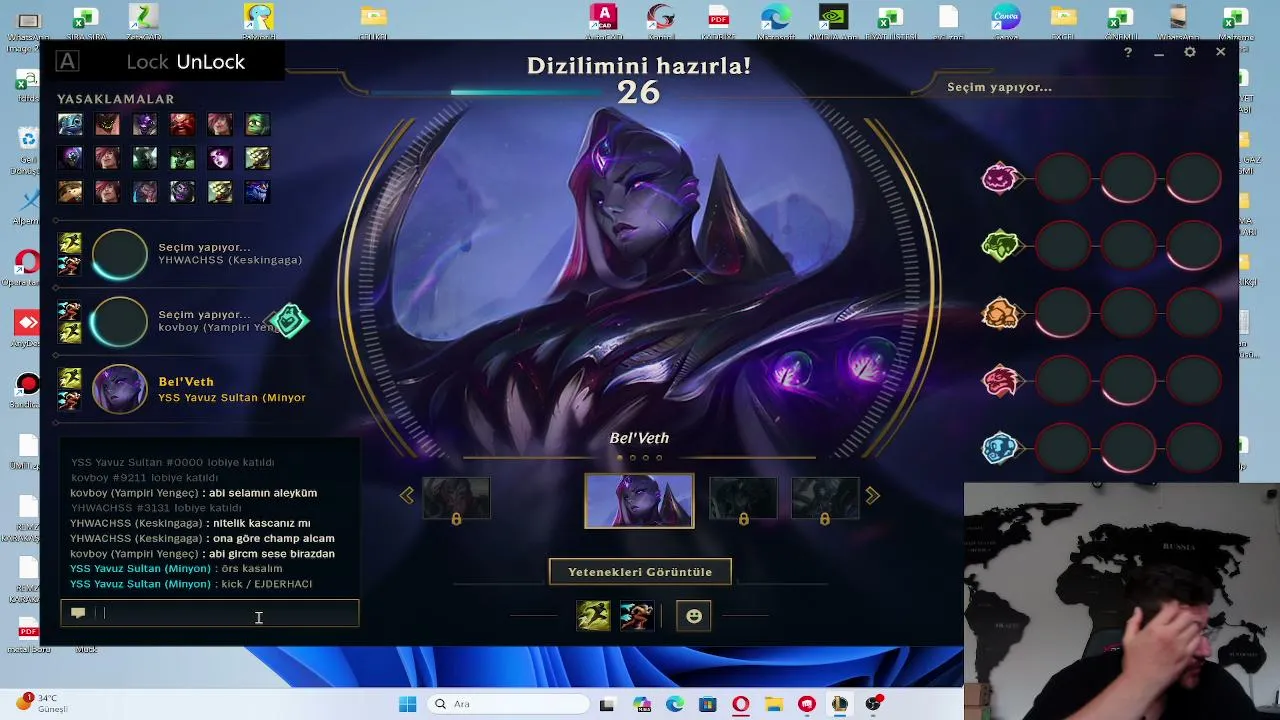Open the emote smiley button
Viewport: 1280px width, 720px height.
694,616
